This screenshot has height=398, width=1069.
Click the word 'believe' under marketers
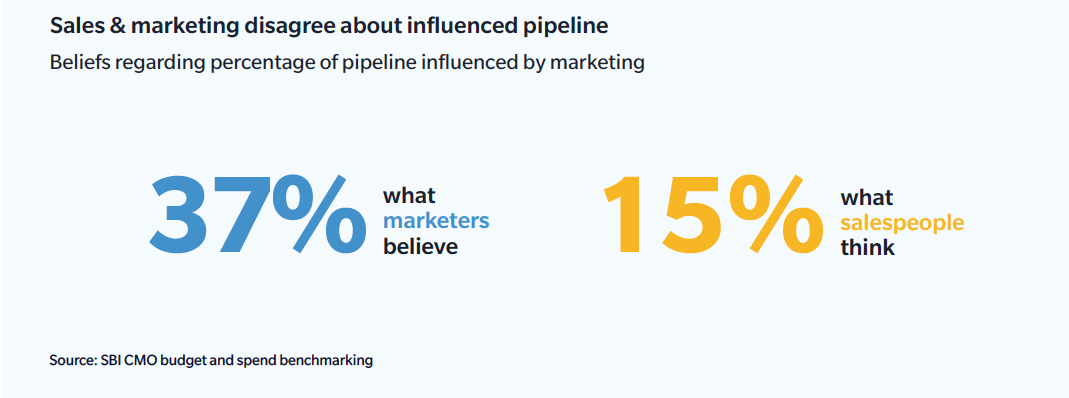[420, 246]
